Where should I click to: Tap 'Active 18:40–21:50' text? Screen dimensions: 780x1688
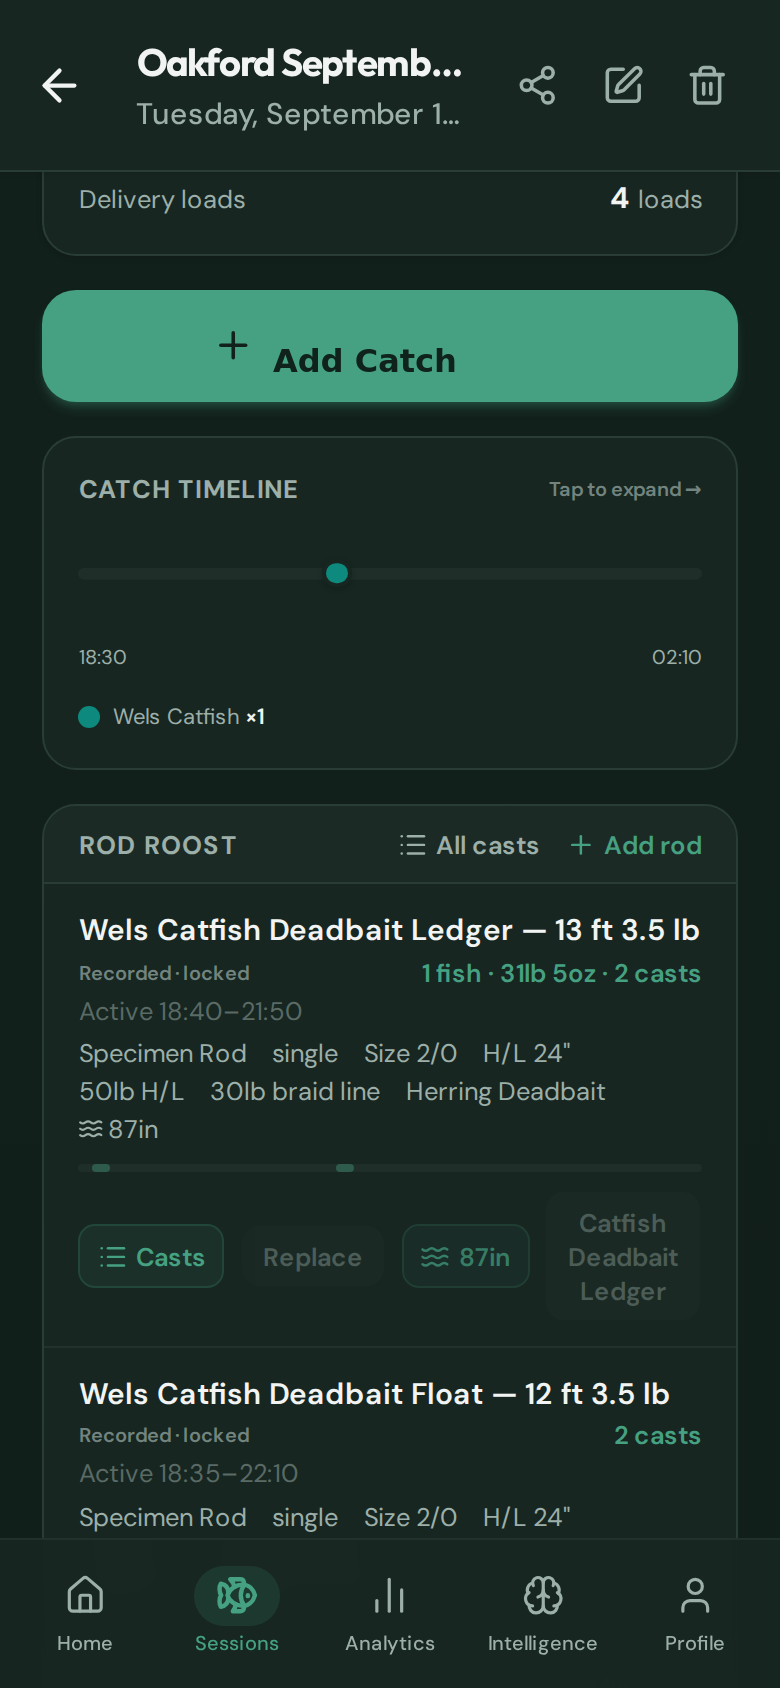click(x=190, y=1011)
